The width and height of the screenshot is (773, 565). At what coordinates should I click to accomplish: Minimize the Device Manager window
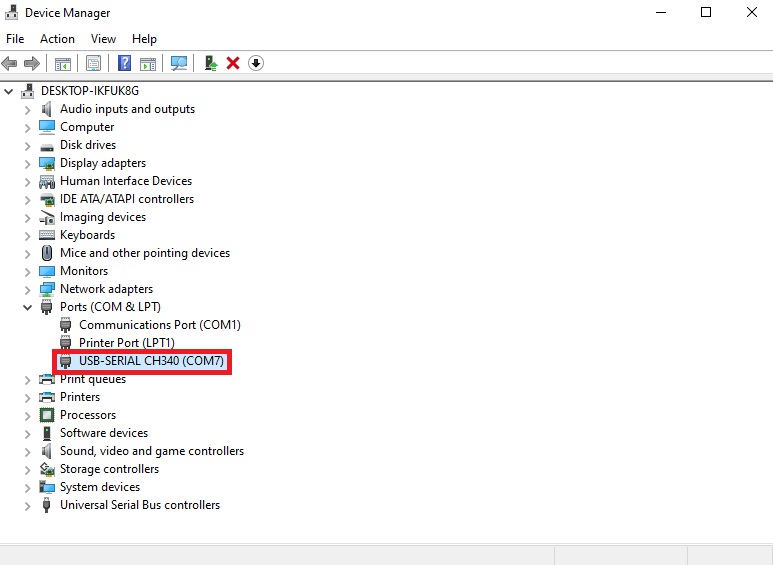[661, 12]
